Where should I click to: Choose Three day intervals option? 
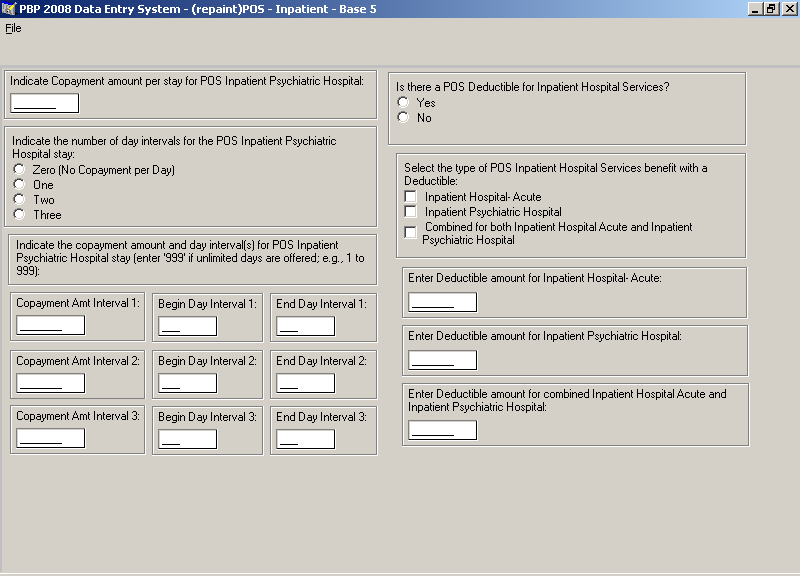[x=19, y=214]
